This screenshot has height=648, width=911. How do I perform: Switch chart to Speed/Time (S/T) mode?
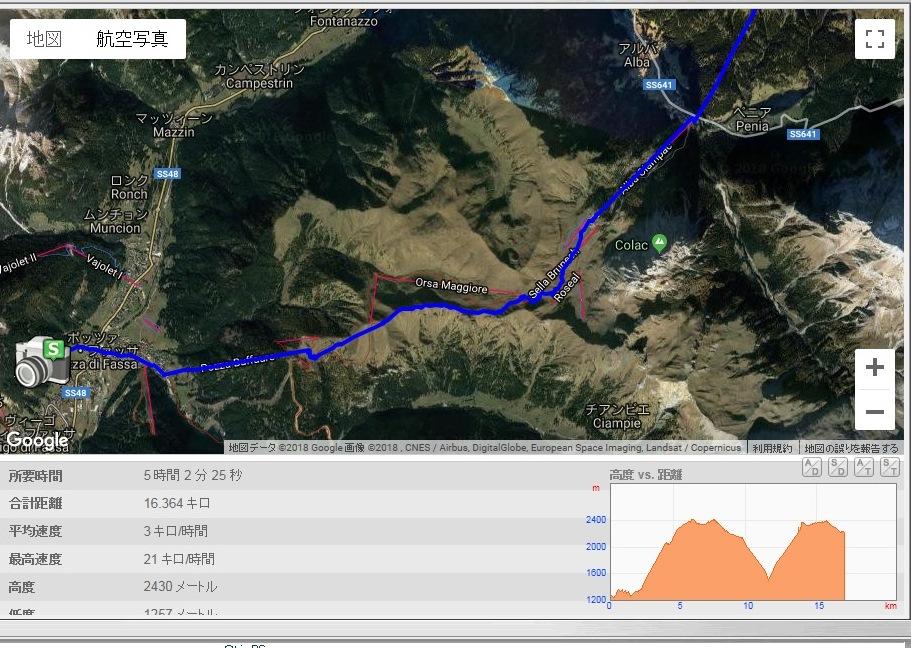tap(890, 467)
